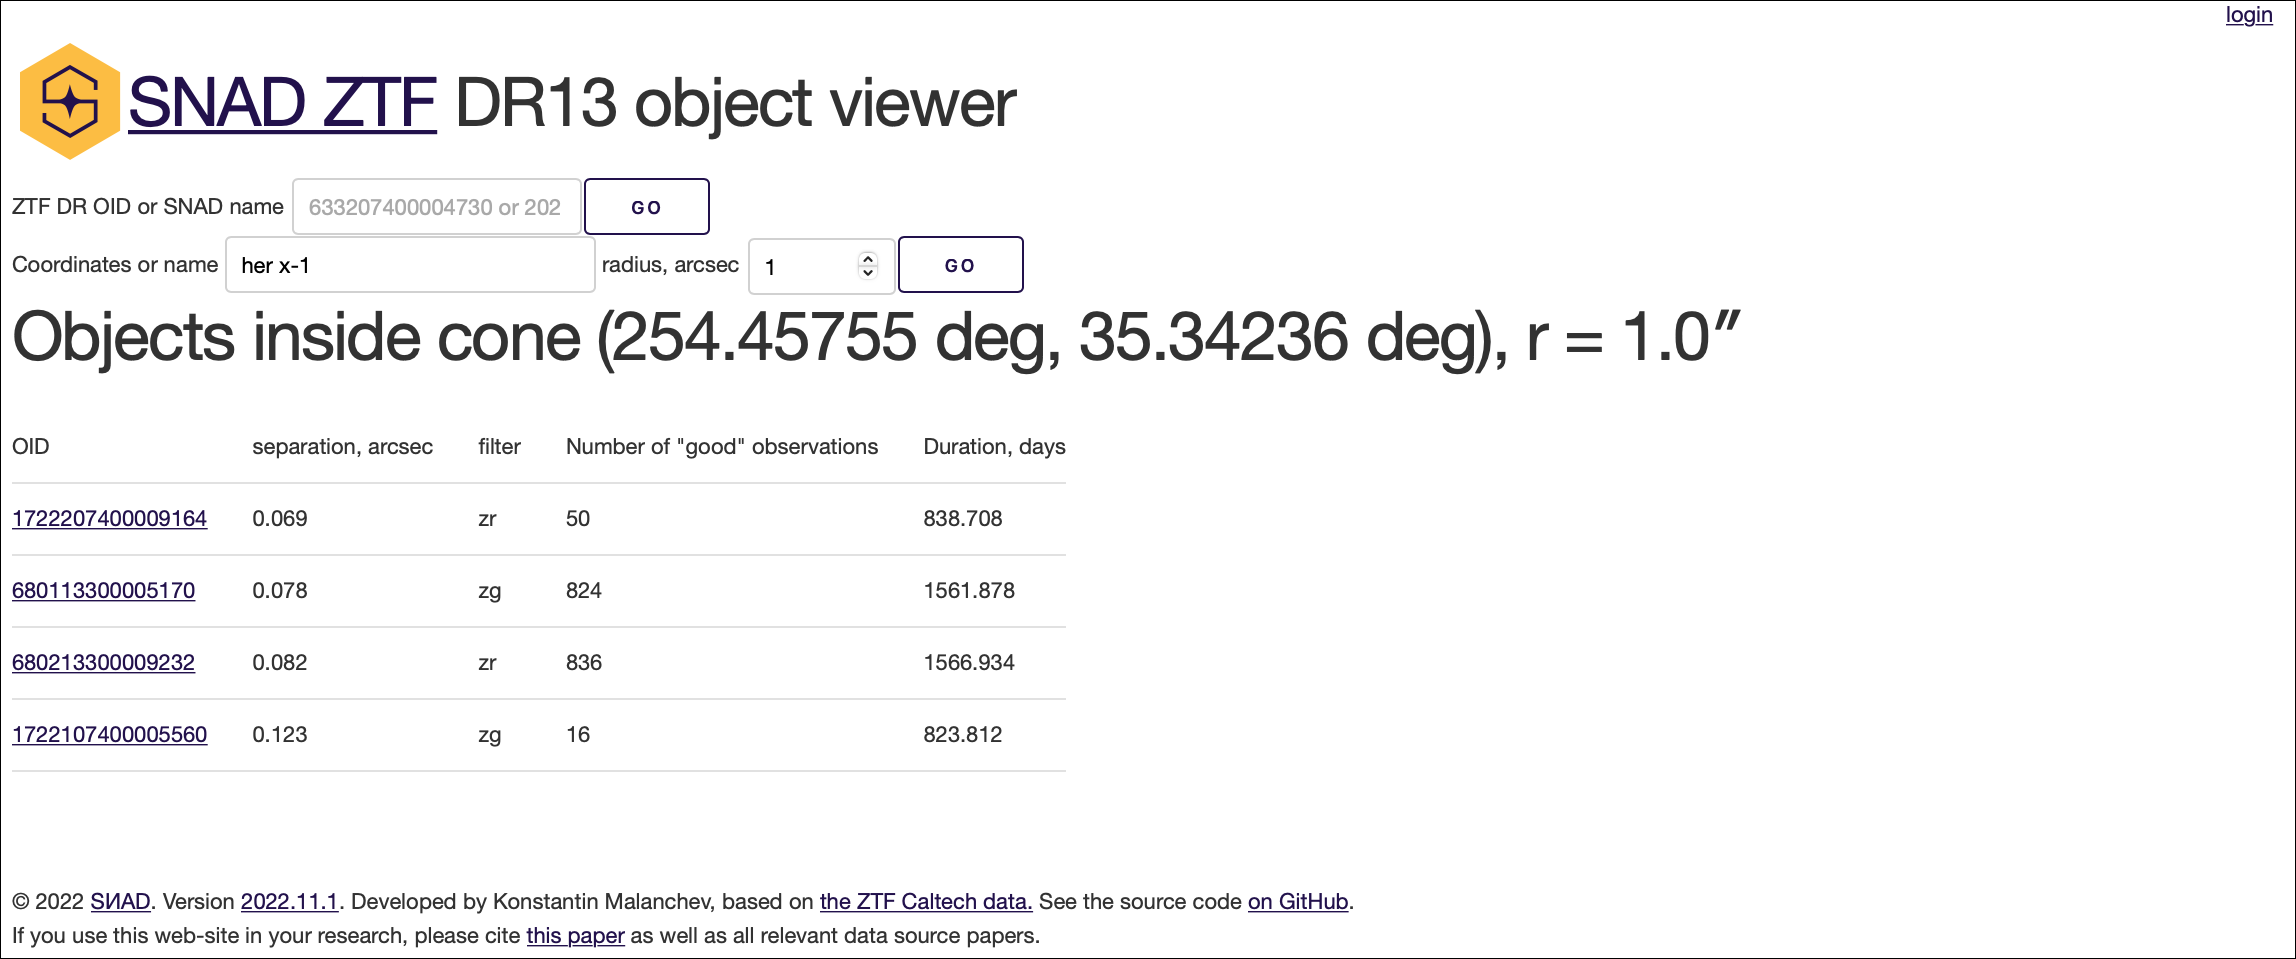Click the login link
Viewport: 2296px width, 959px height.
point(2249,15)
